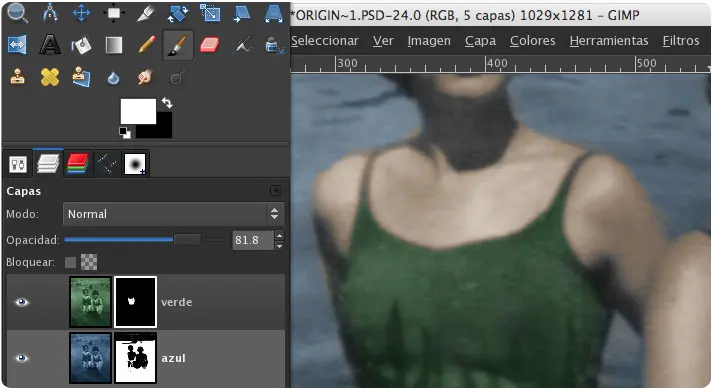Select the Paintbrush tool
This screenshot has width=714, height=390.
[x=178, y=45]
